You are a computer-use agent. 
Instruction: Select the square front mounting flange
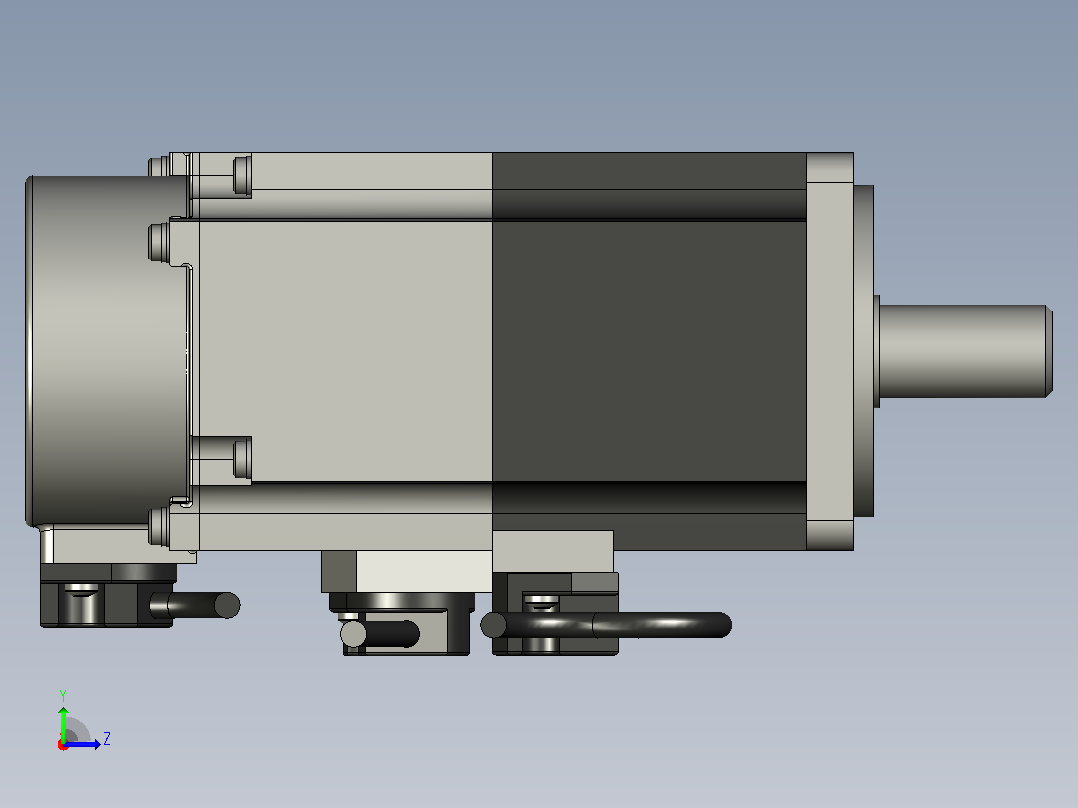tap(830, 351)
